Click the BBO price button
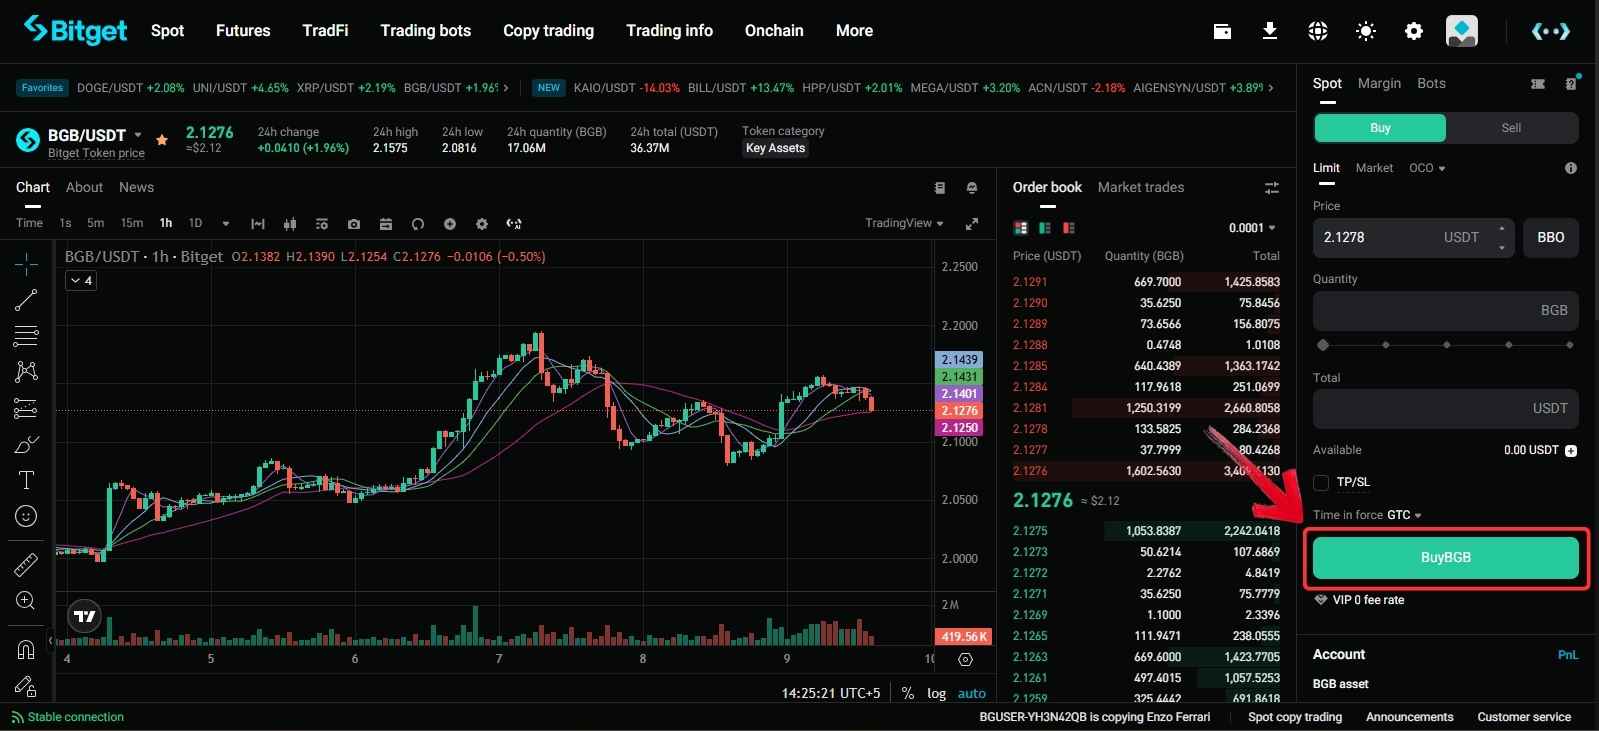The height and width of the screenshot is (731, 1599). (1551, 238)
